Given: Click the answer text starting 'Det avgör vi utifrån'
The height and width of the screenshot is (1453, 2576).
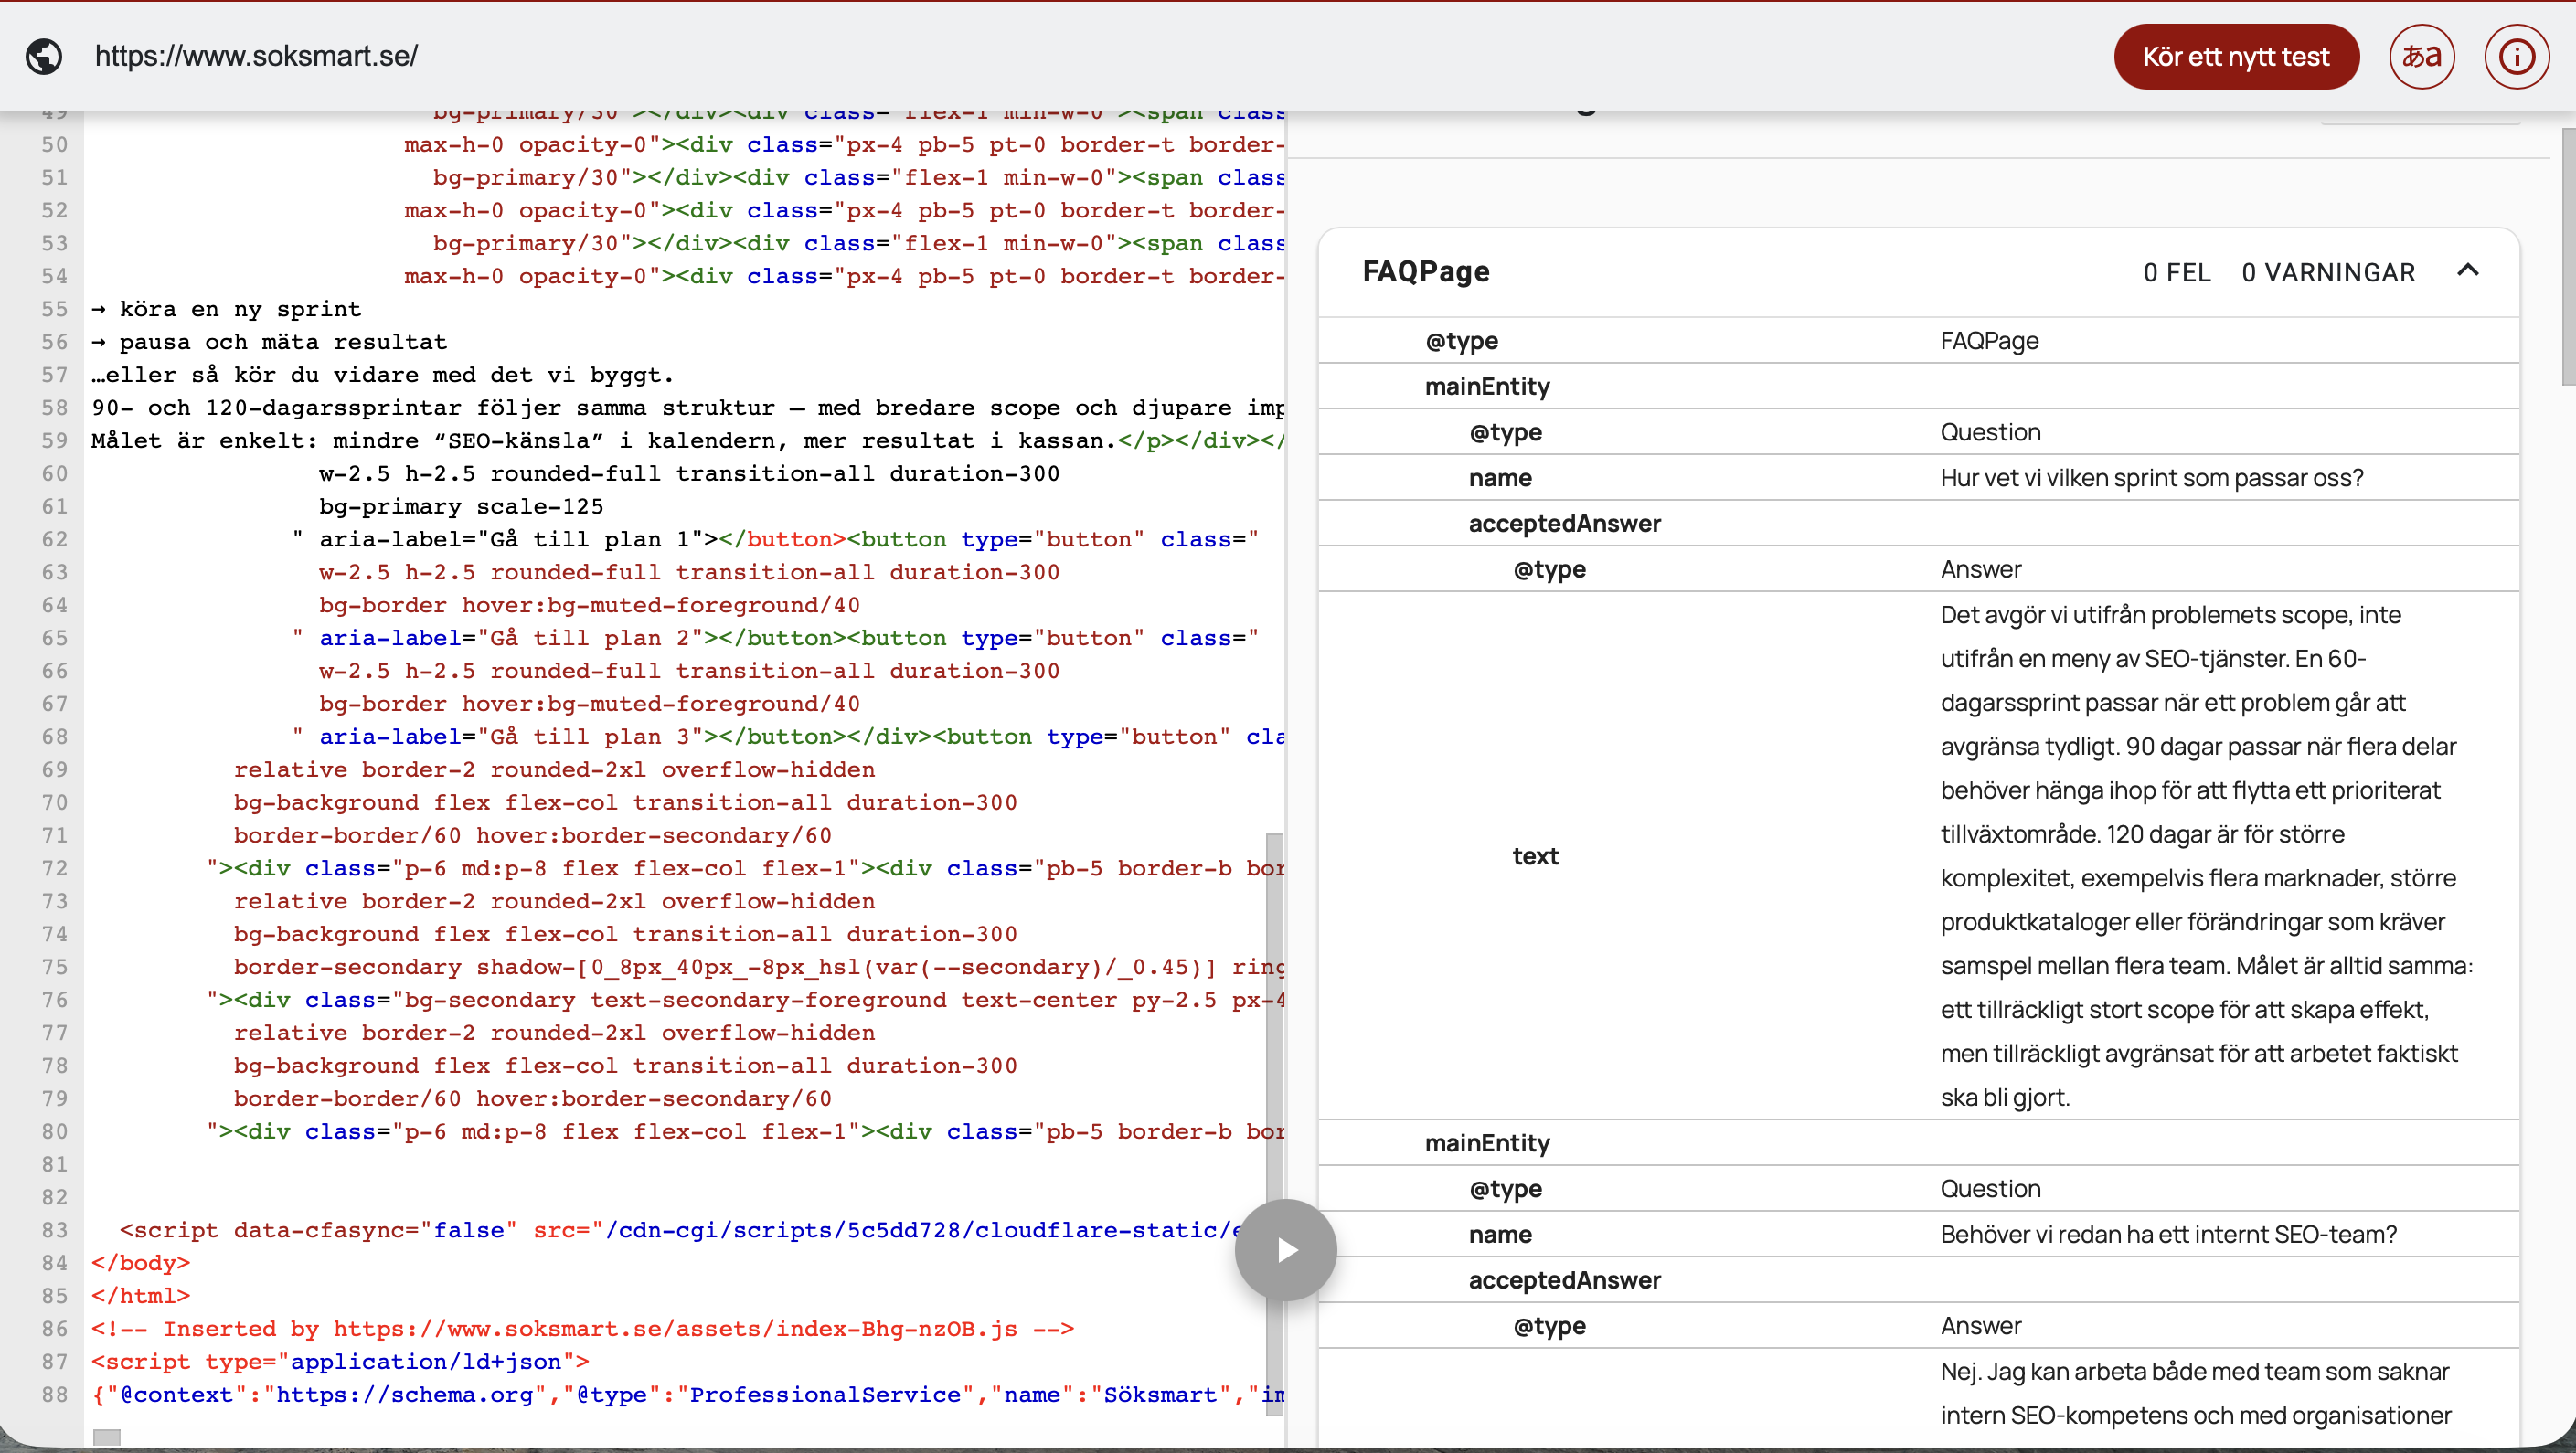Looking at the screenshot, I should click(2206, 855).
